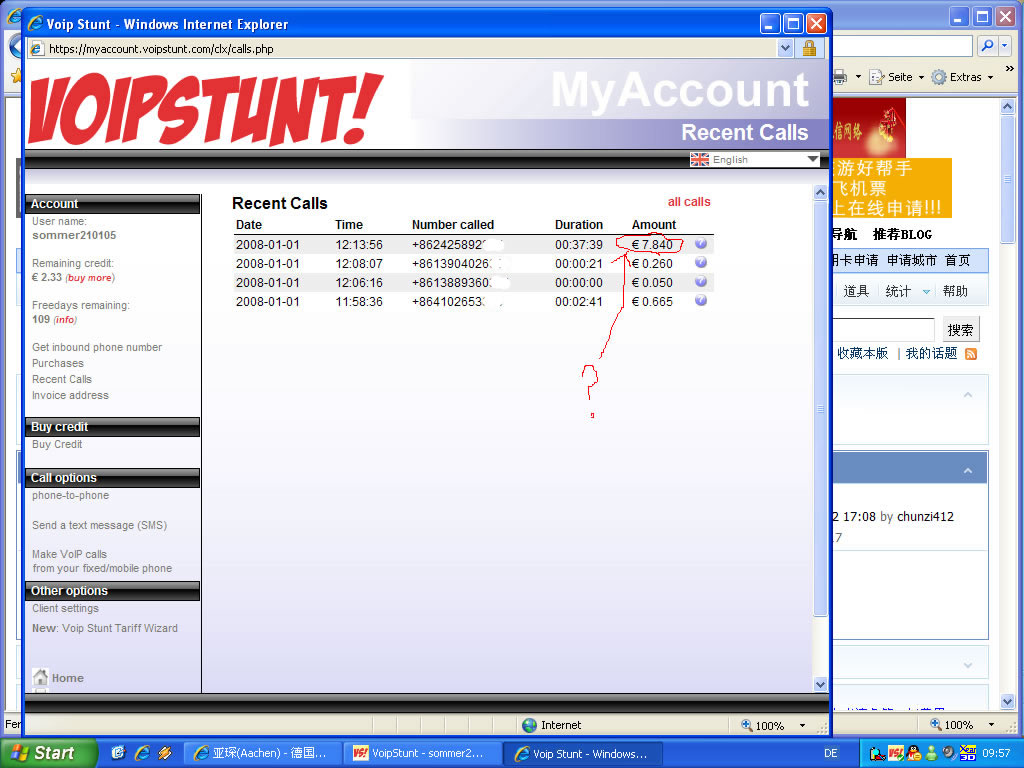Open info icon for the €0.665 call

[701, 300]
